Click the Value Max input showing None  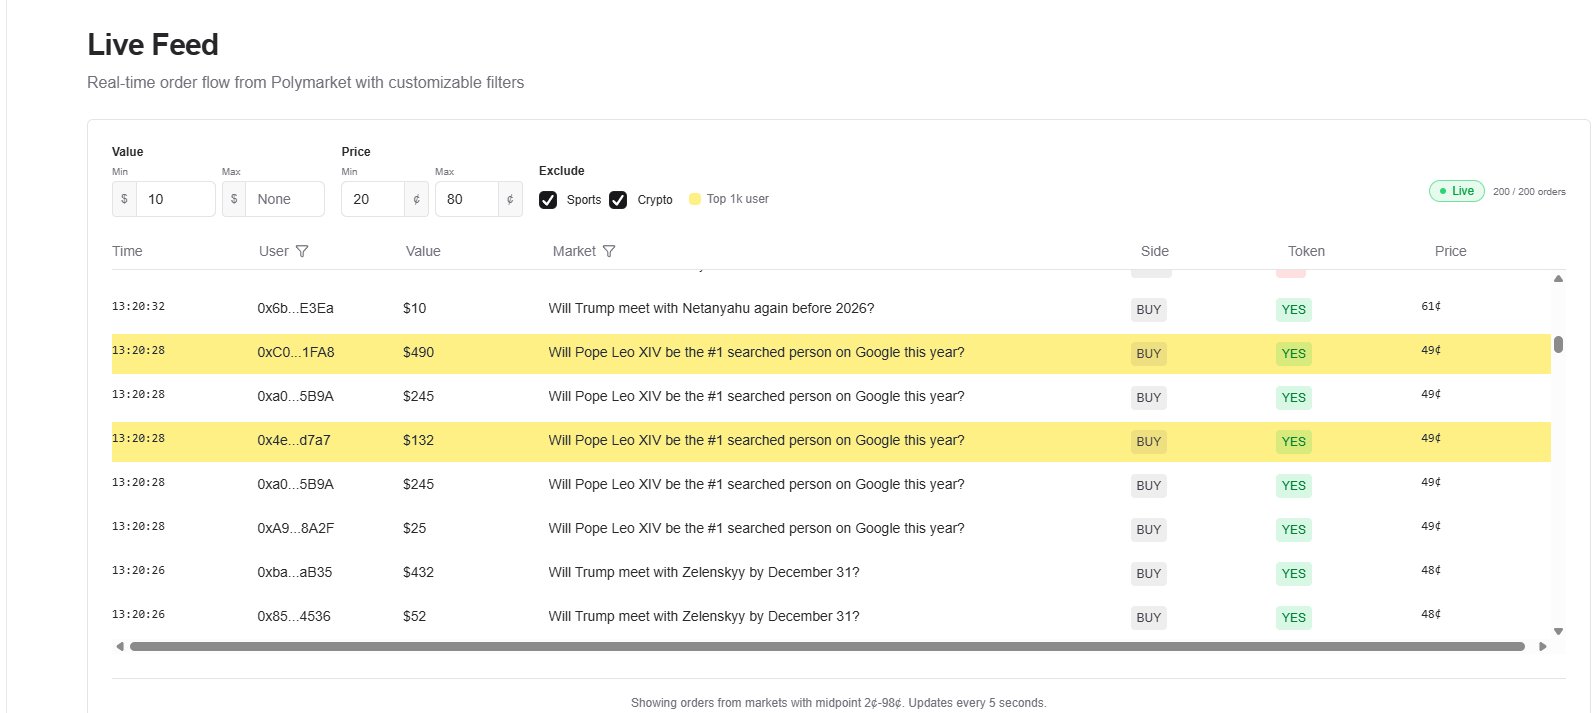[x=284, y=199]
